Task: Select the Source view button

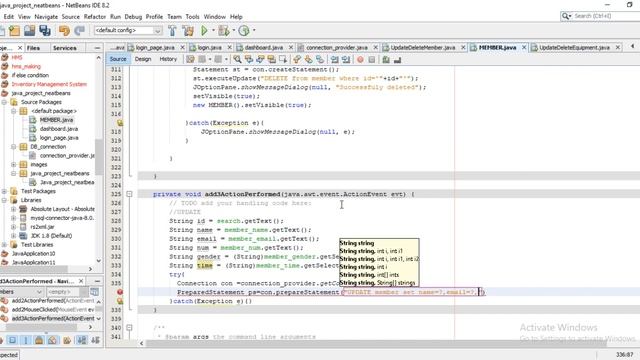Action: 118,59
